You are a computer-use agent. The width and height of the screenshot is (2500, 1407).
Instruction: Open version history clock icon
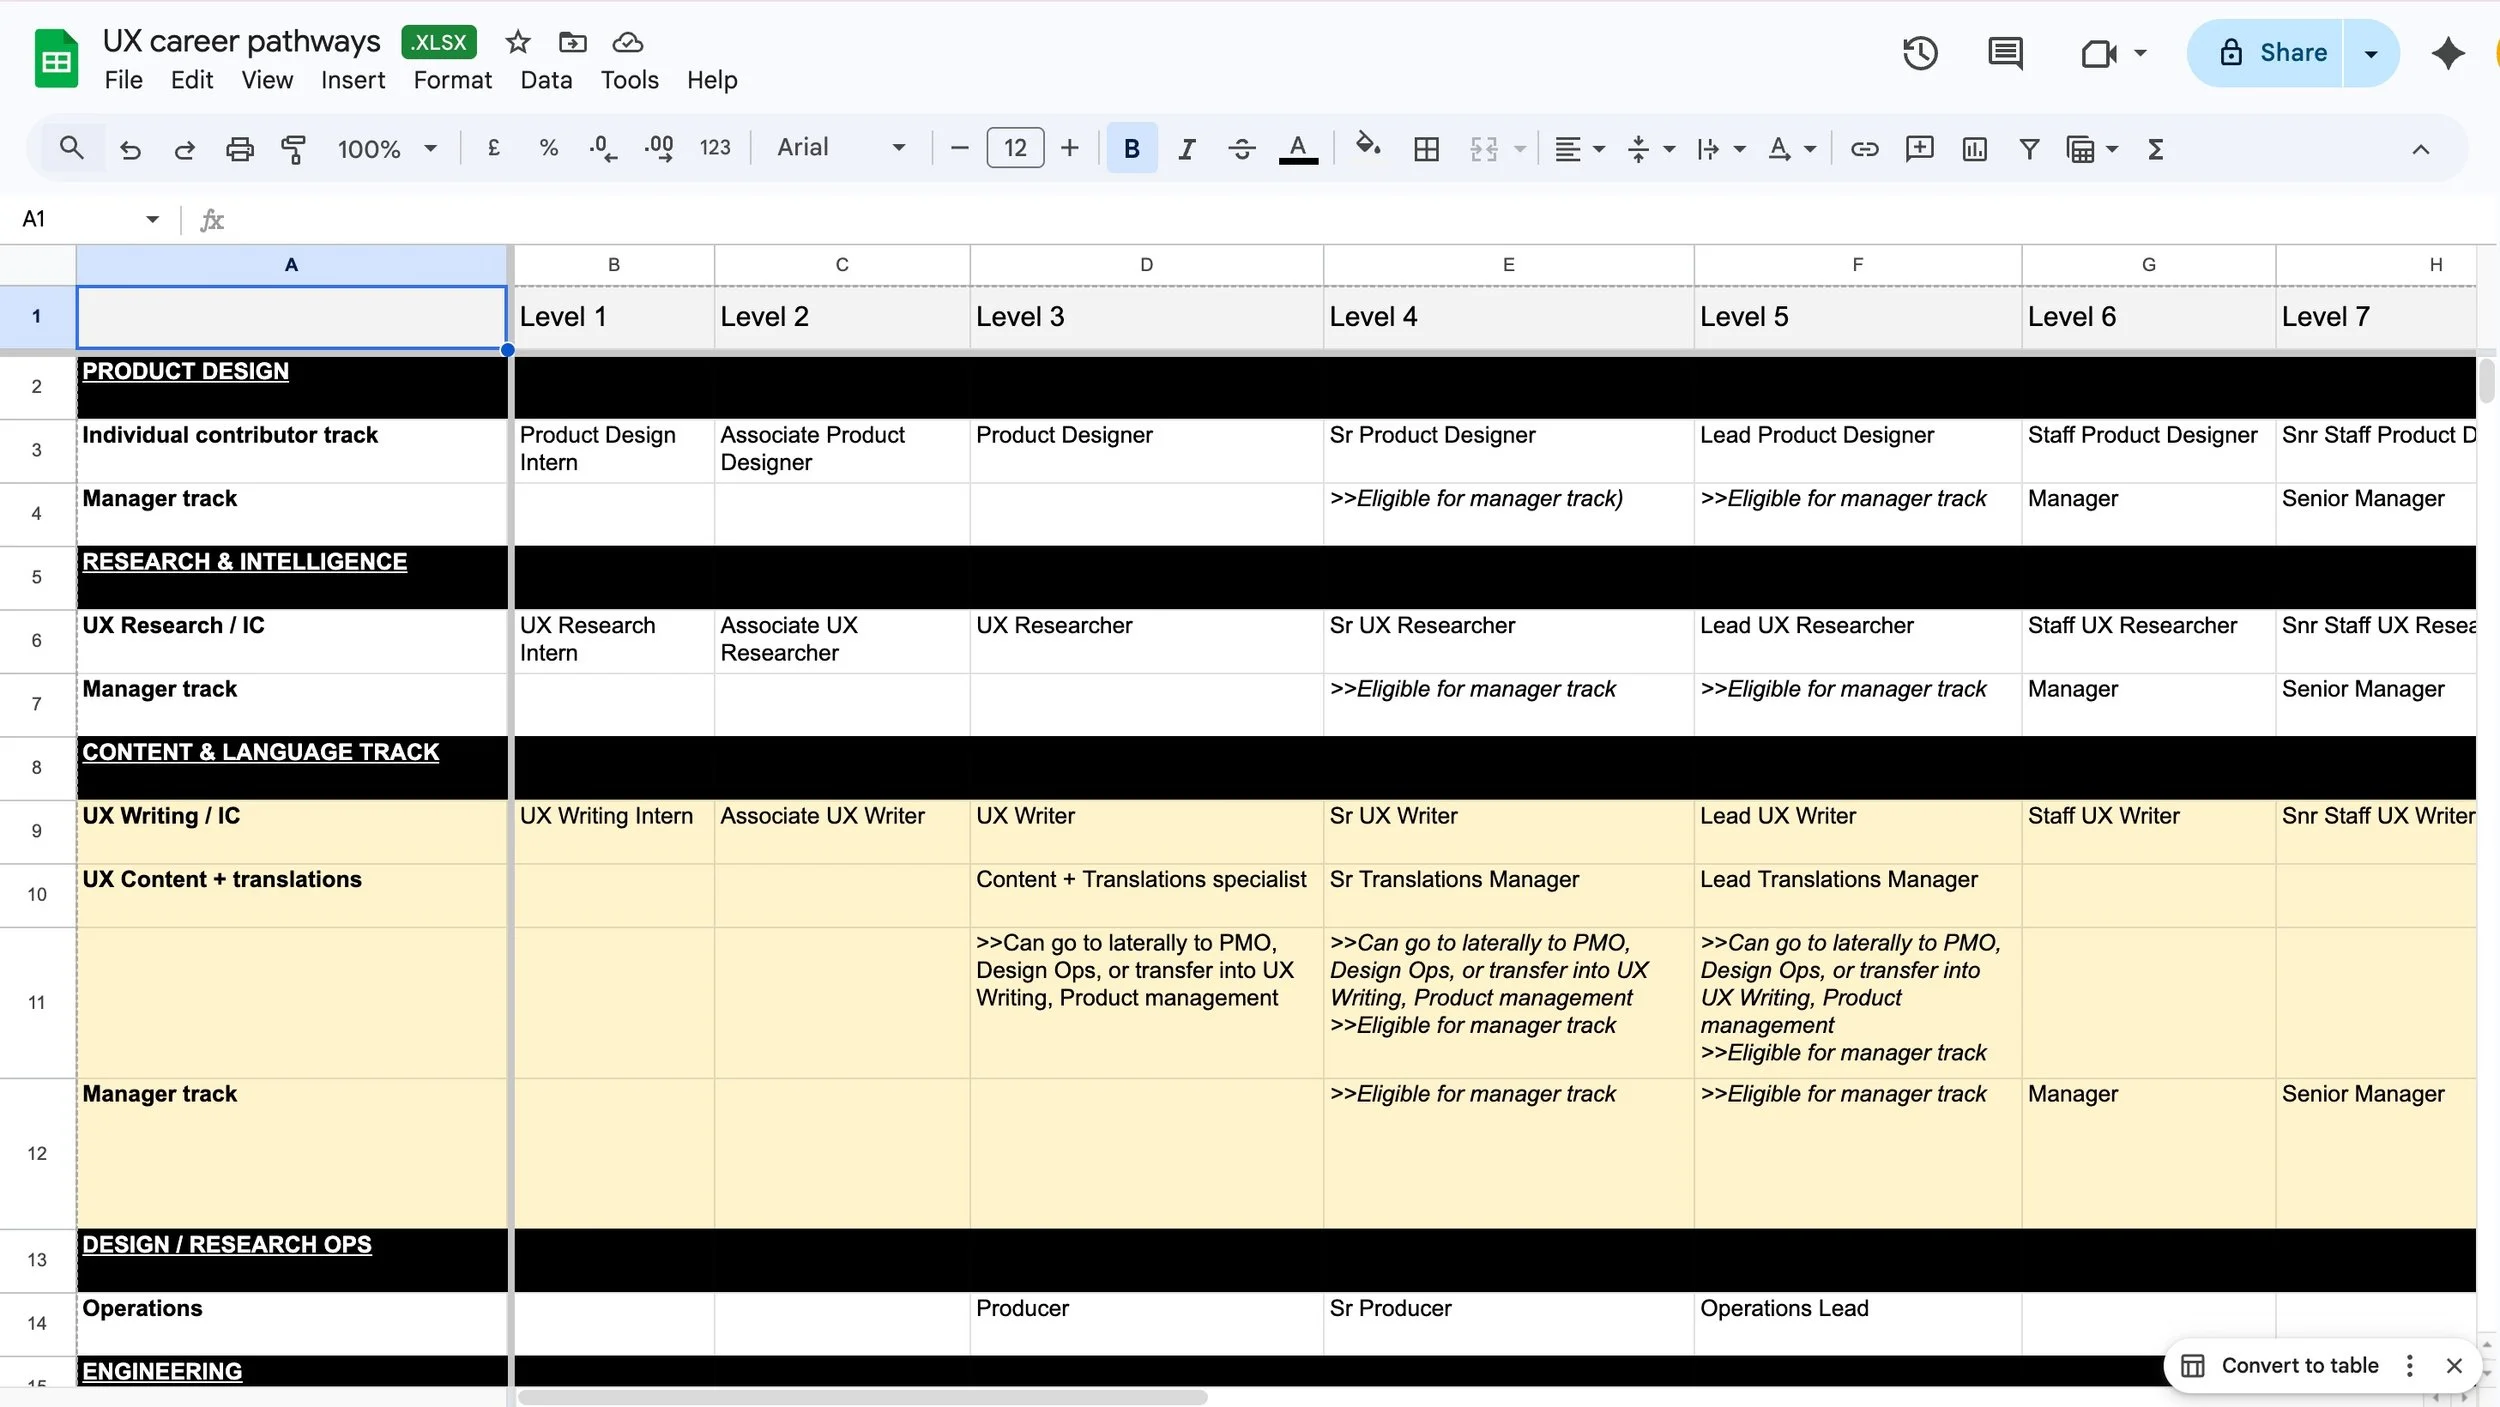(x=1919, y=53)
